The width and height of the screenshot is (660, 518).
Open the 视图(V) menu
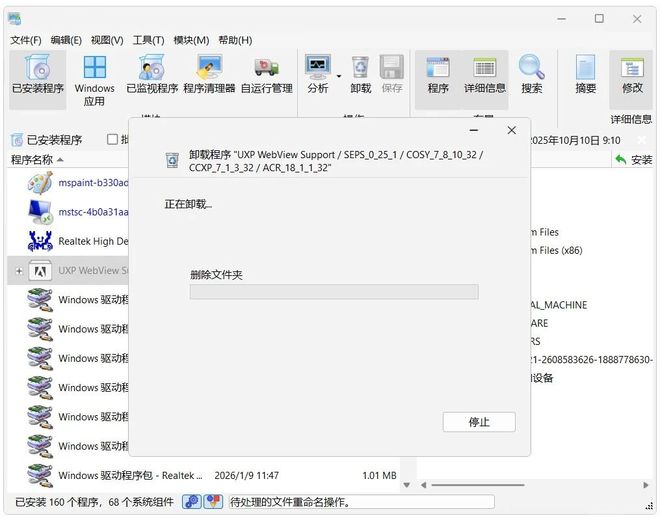tap(107, 40)
